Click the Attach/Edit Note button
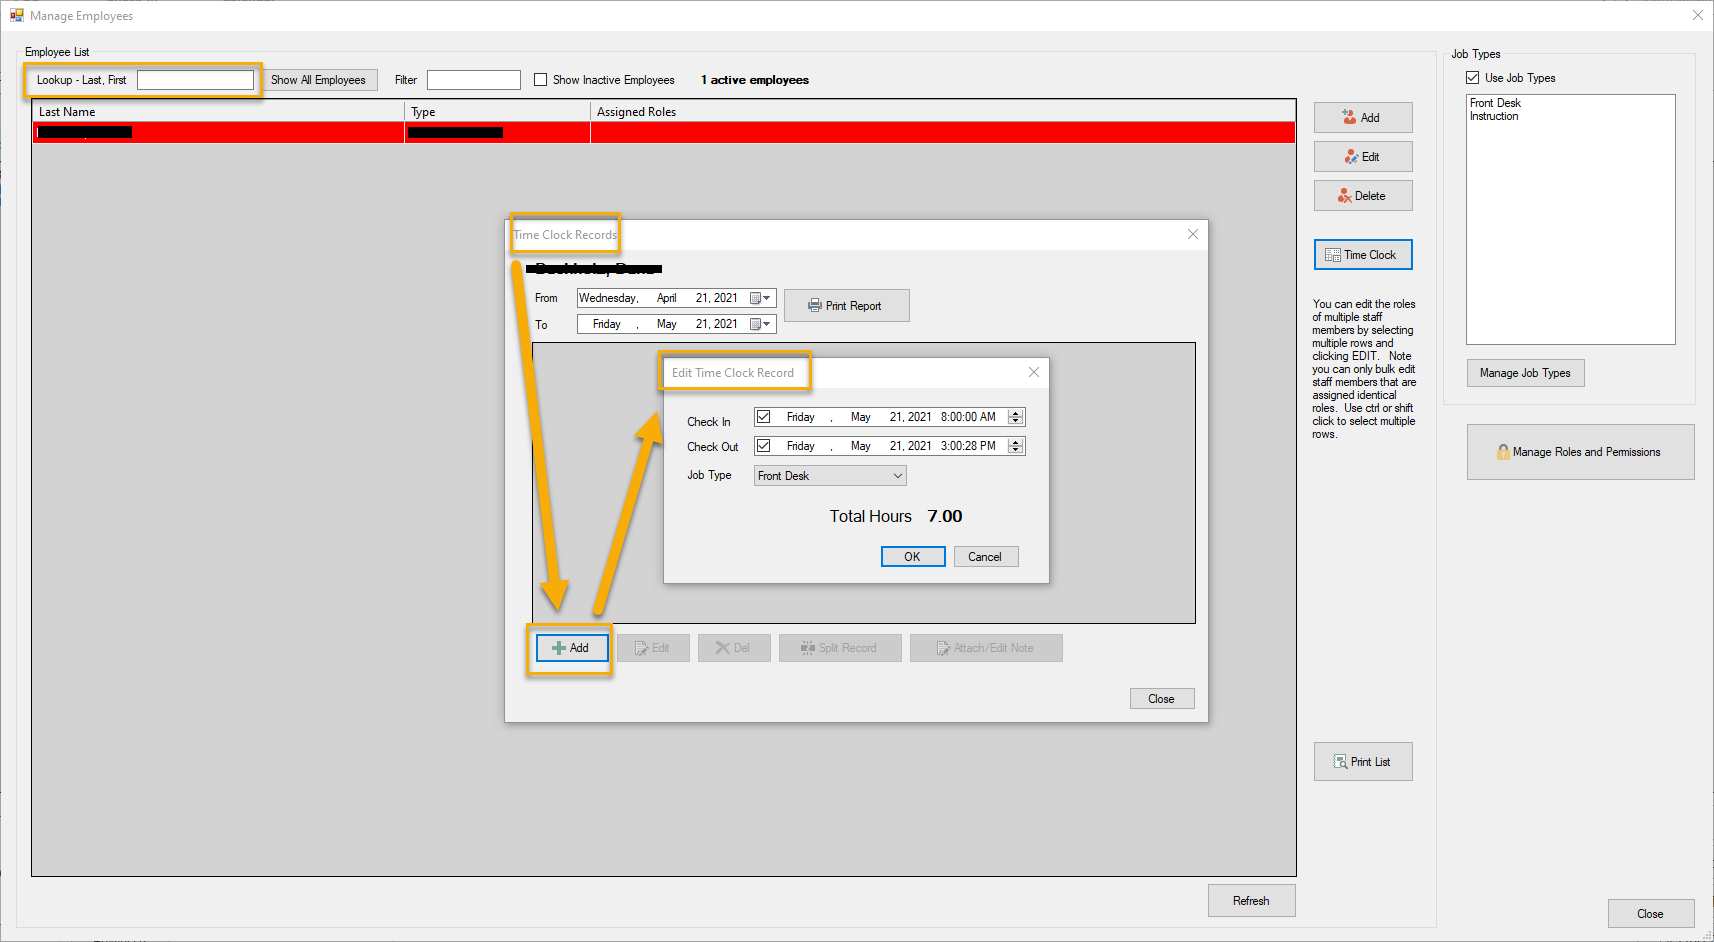The height and width of the screenshot is (942, 1714). pos(986,648)
